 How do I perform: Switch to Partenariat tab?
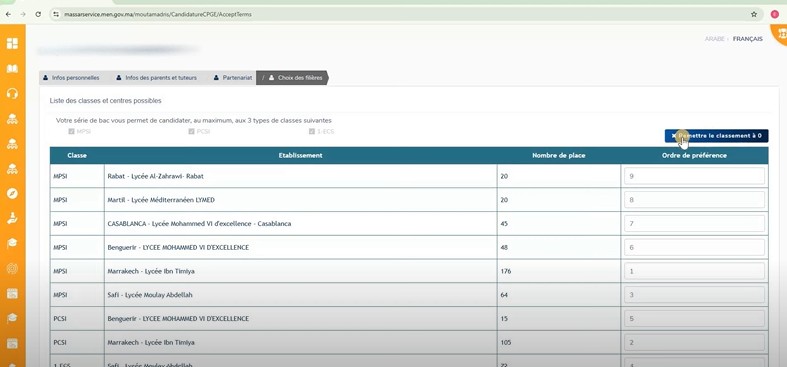232,78
